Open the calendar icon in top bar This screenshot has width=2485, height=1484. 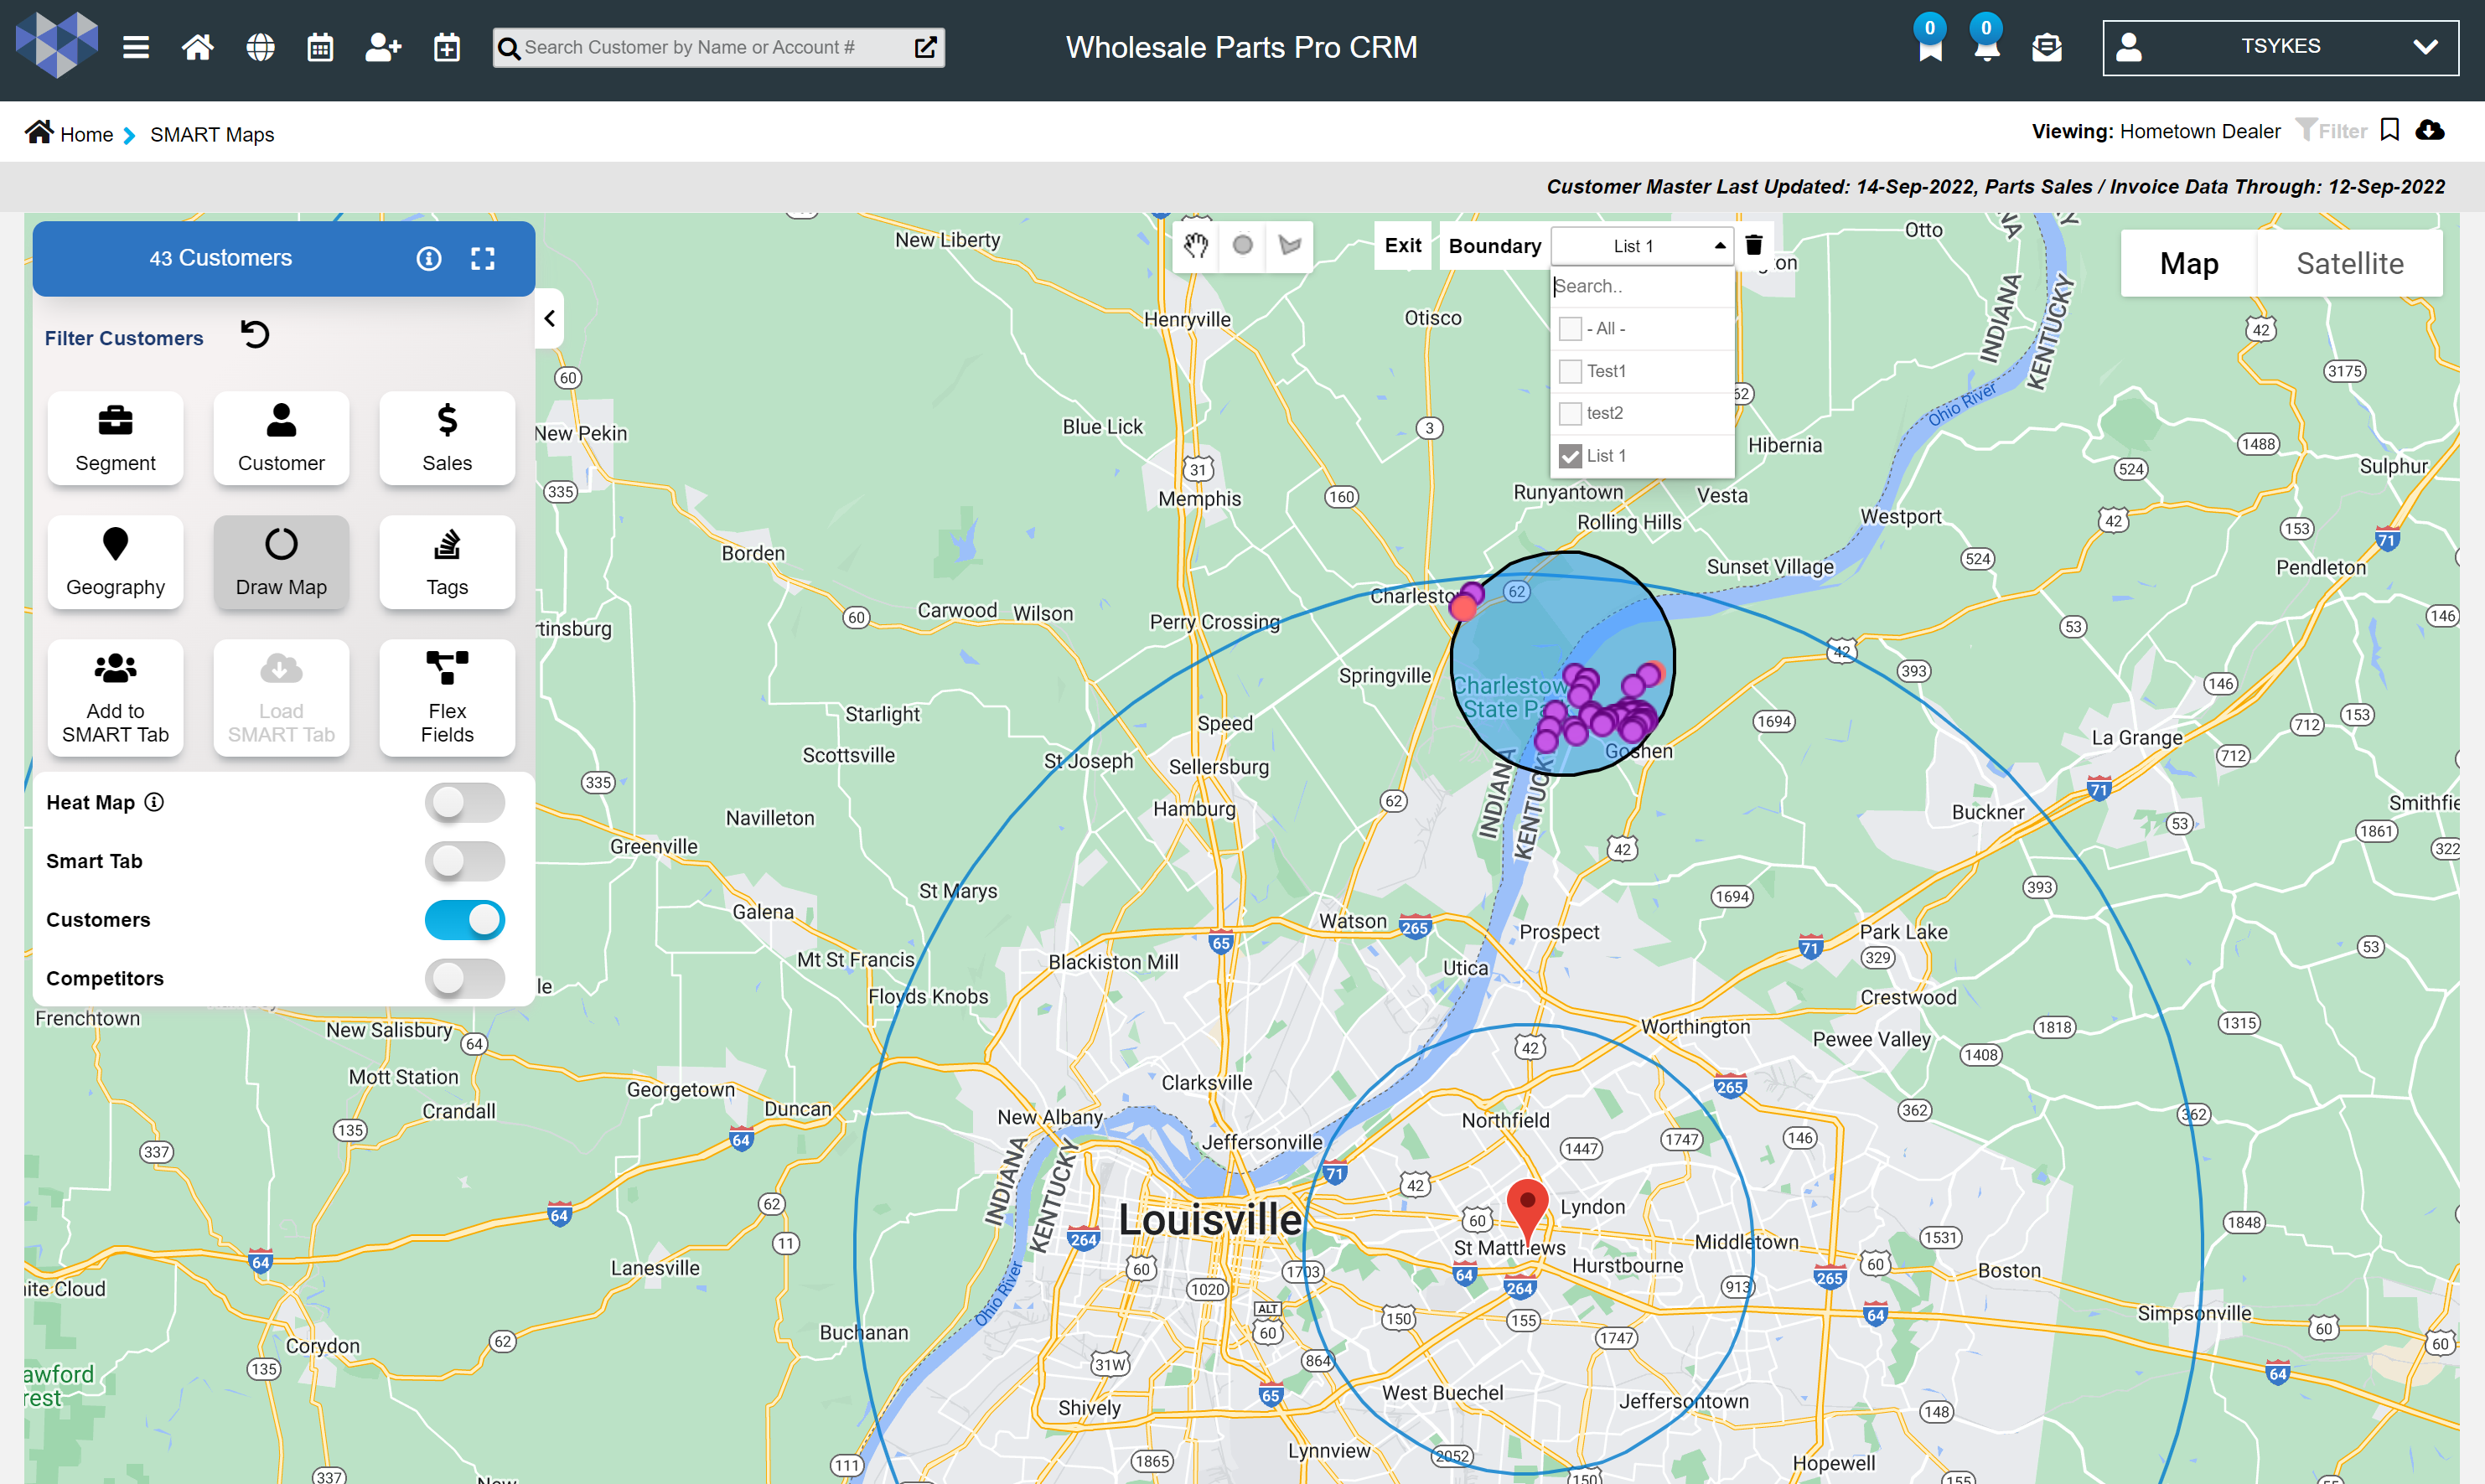point(320,47)
